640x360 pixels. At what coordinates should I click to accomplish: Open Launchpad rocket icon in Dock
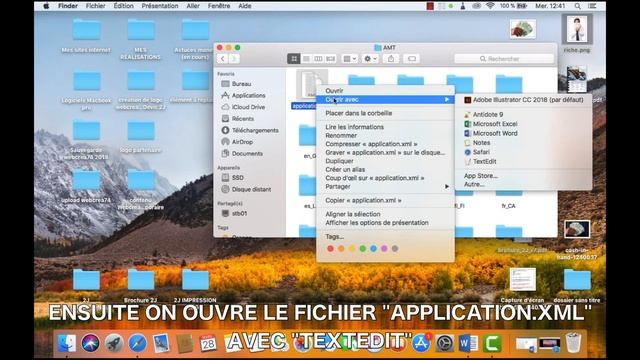pyautogui.click(x=114, y=343)
